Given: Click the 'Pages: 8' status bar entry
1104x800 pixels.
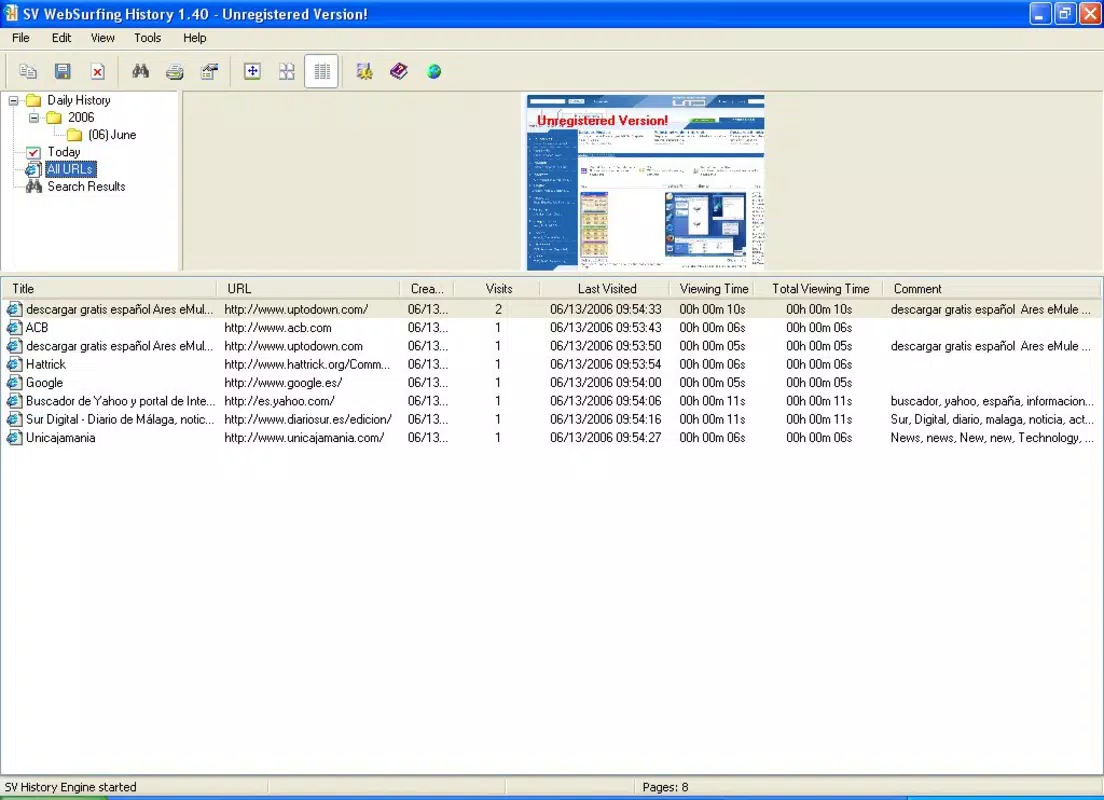Looking at the screenshot, I should coord(665,787).
